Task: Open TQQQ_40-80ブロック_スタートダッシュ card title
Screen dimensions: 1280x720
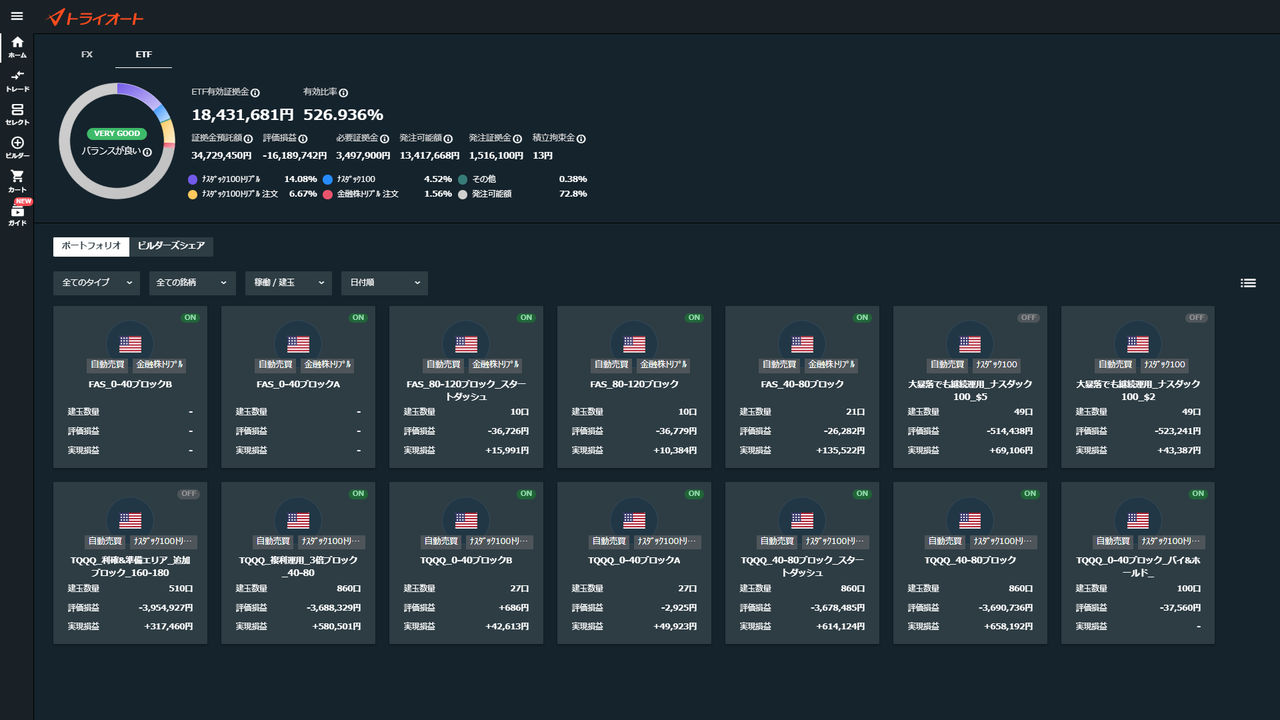Action: 802,566
